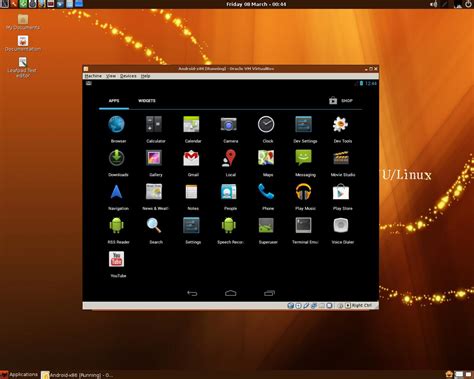Tap the Android recent apps button
474x379 pixels.
tap(269, 293)
